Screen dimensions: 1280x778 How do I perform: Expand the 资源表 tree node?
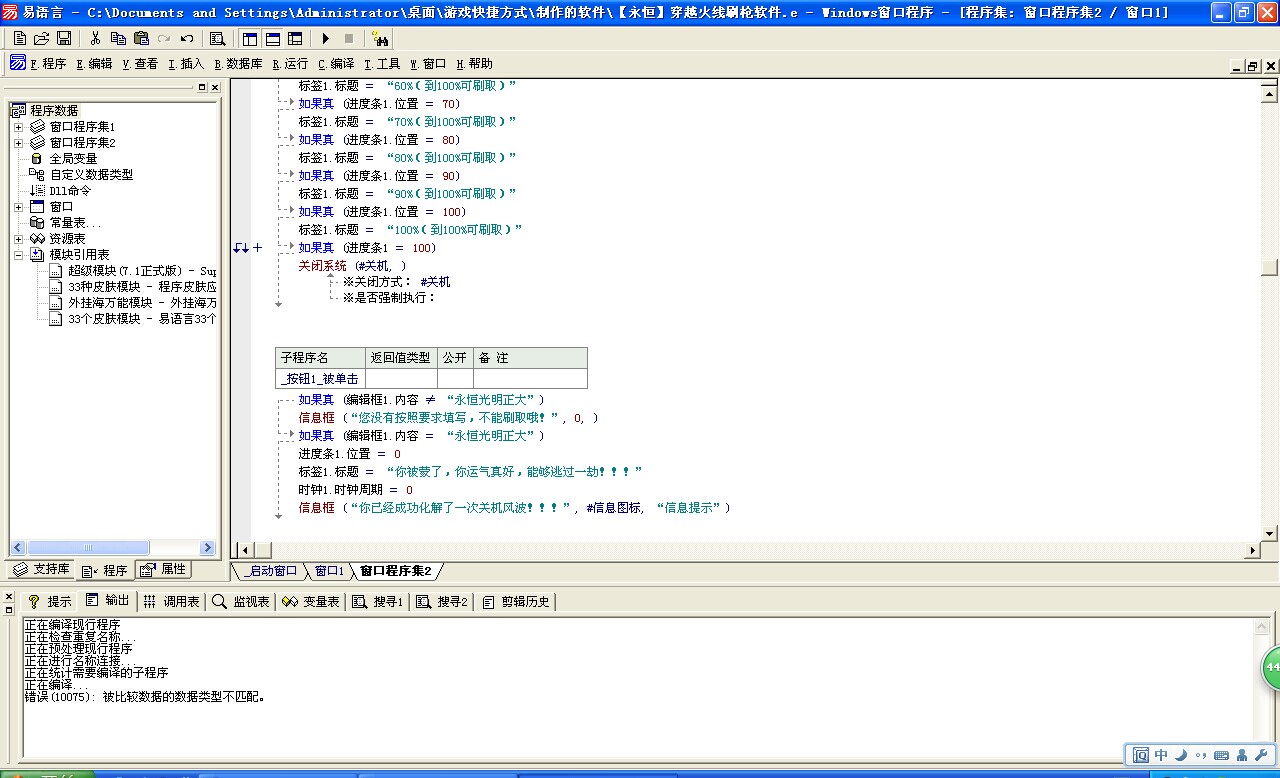pos(18,239)
